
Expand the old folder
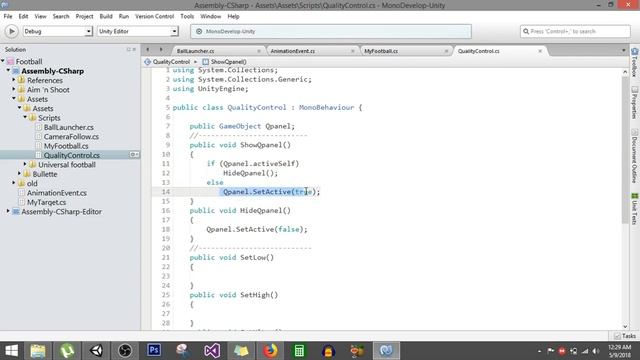click(x=14, y=183)
